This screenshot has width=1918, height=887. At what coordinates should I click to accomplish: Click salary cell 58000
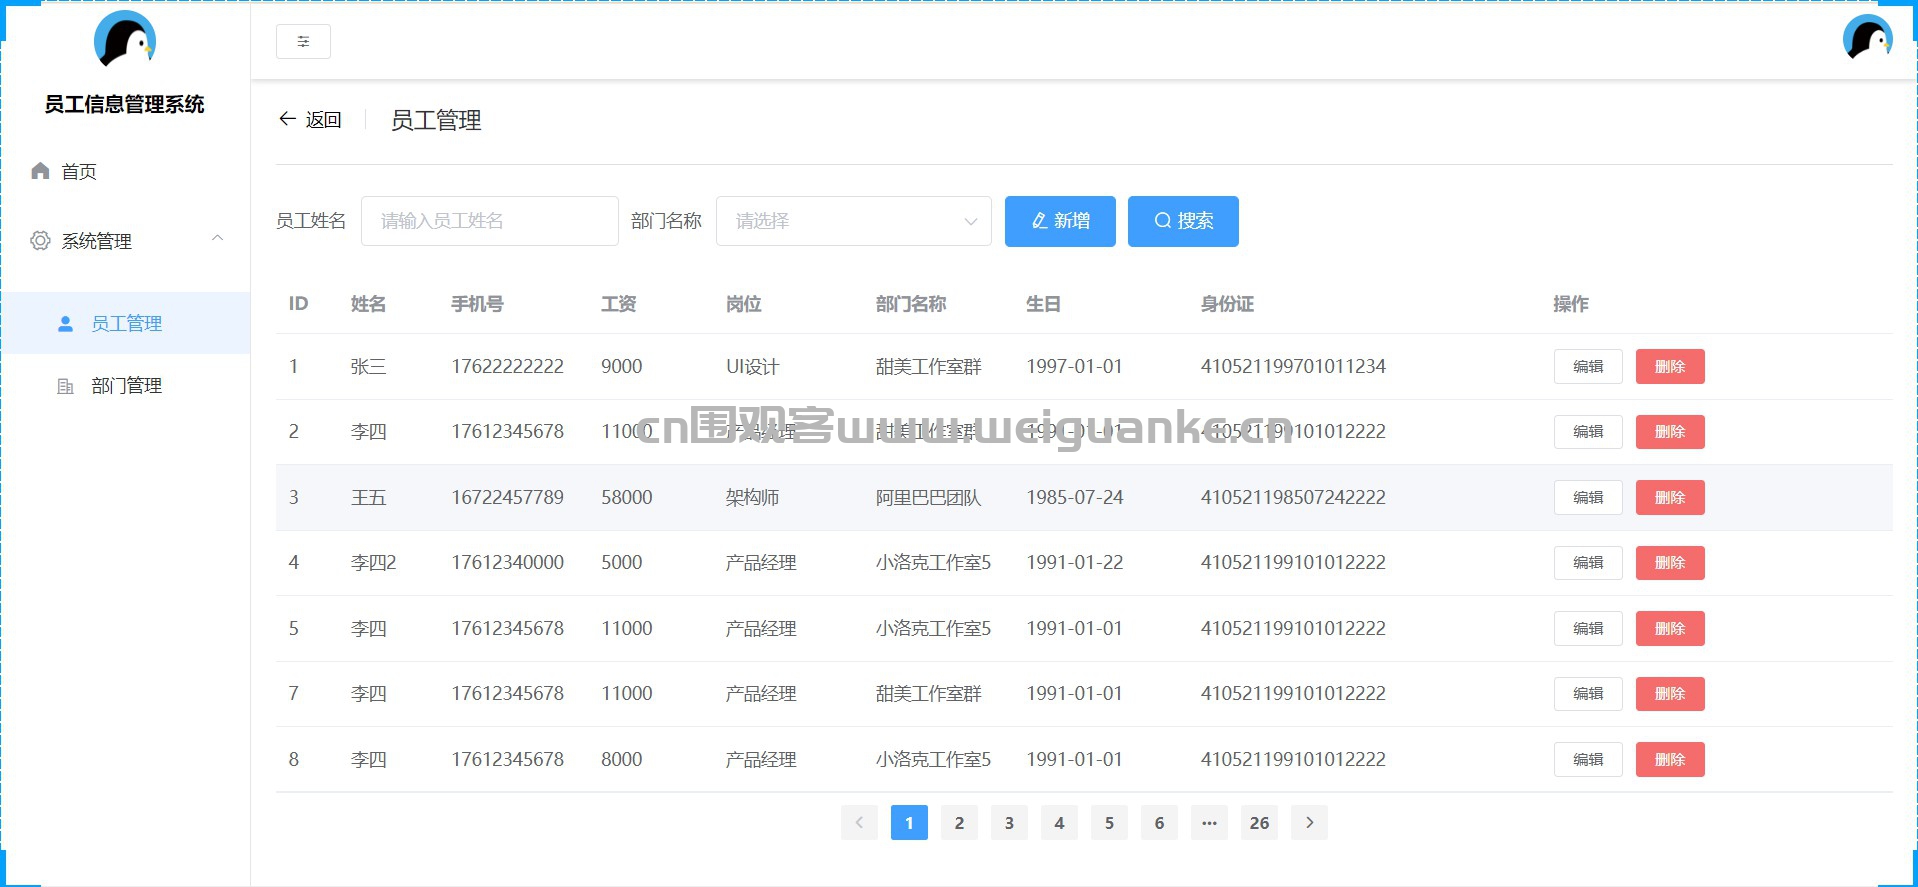(x=626, y=498)
